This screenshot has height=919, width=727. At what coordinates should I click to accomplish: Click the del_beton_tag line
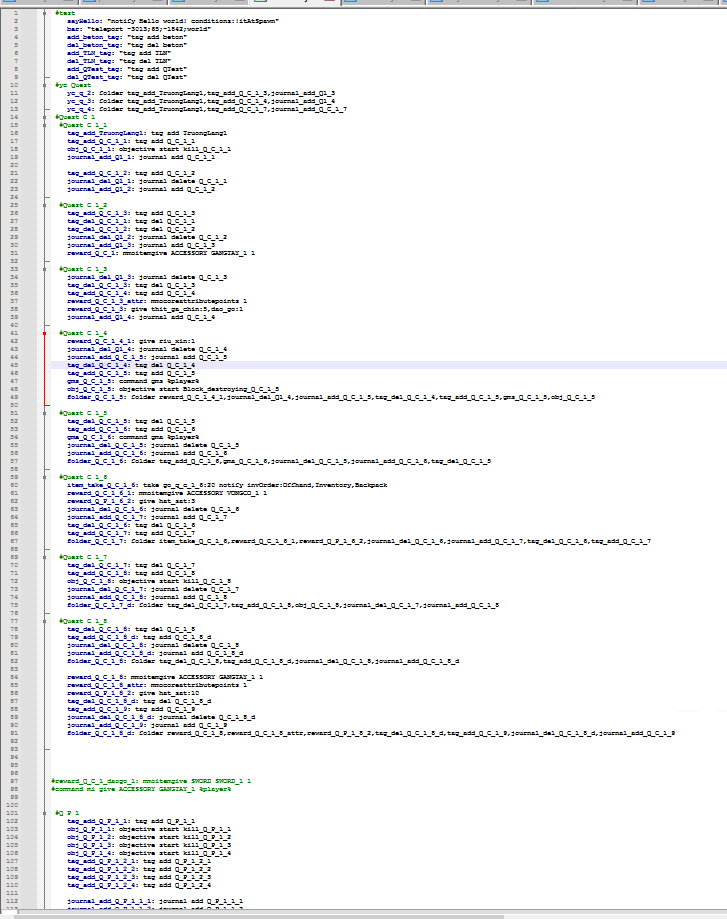(x=127, y=45)
